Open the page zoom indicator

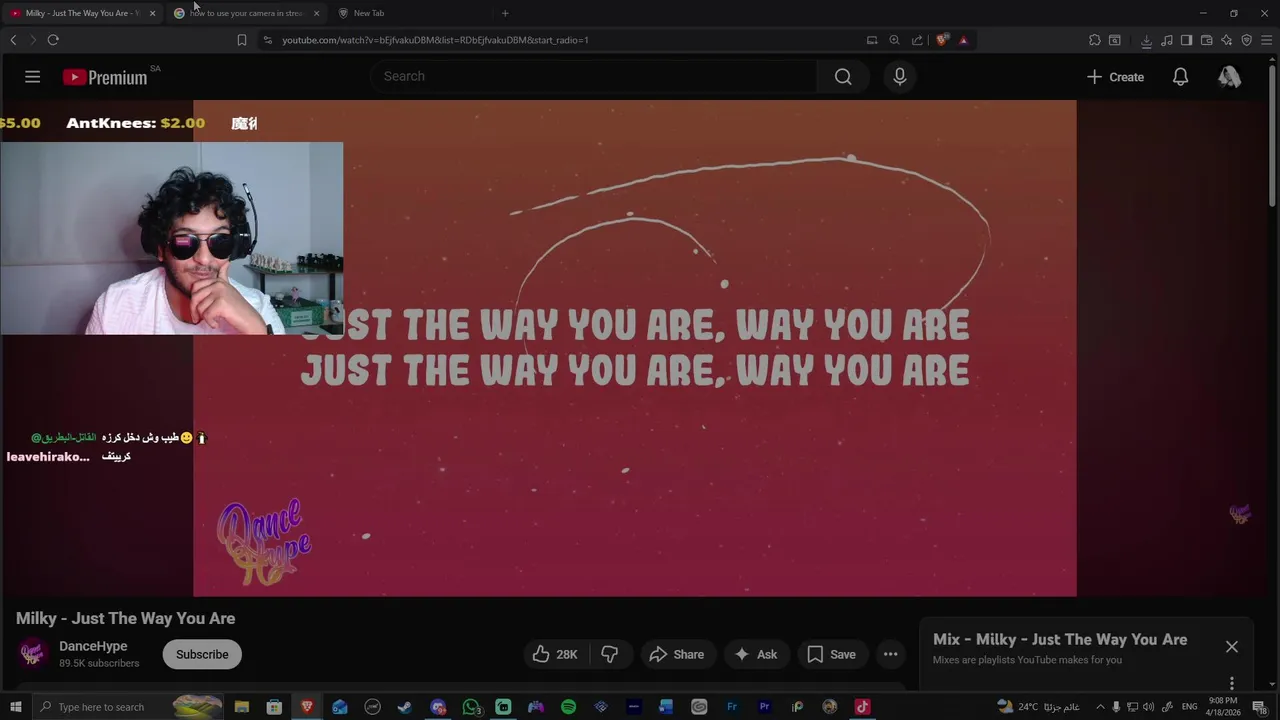894,40
